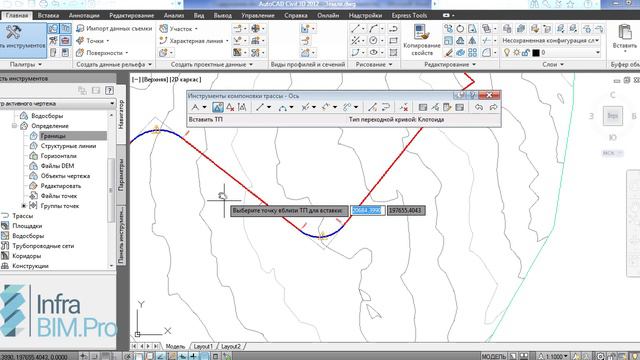
Task: Click the Import survey data icon
Action: pos(80,28)
